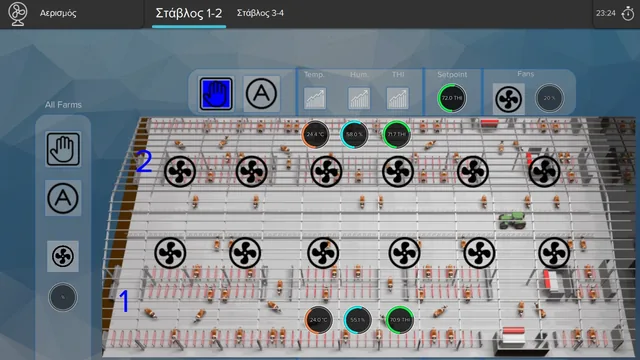The image size is (640, 360).
Task: Toggle barn 1's first fan from the left
Action: (170, 253)
